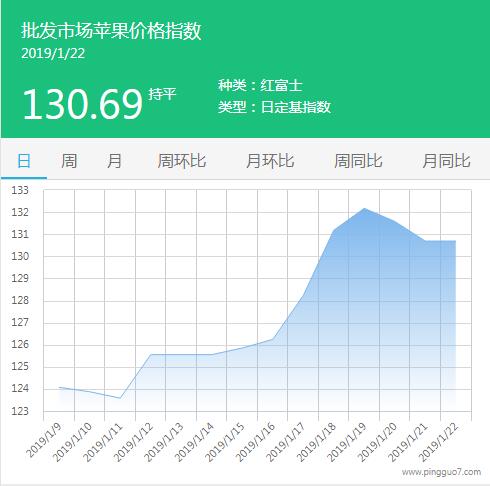Click y-axis value 132
Image resolution: width=490 pixels, height=486 pixels.
pyautogui.click(x=20, y=212)
